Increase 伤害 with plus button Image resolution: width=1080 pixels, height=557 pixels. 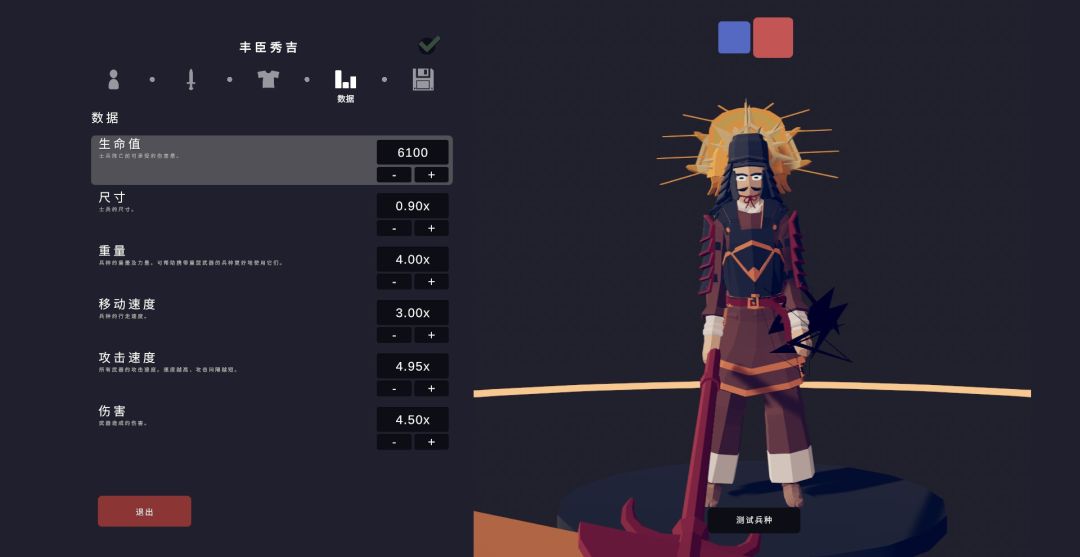431,442
